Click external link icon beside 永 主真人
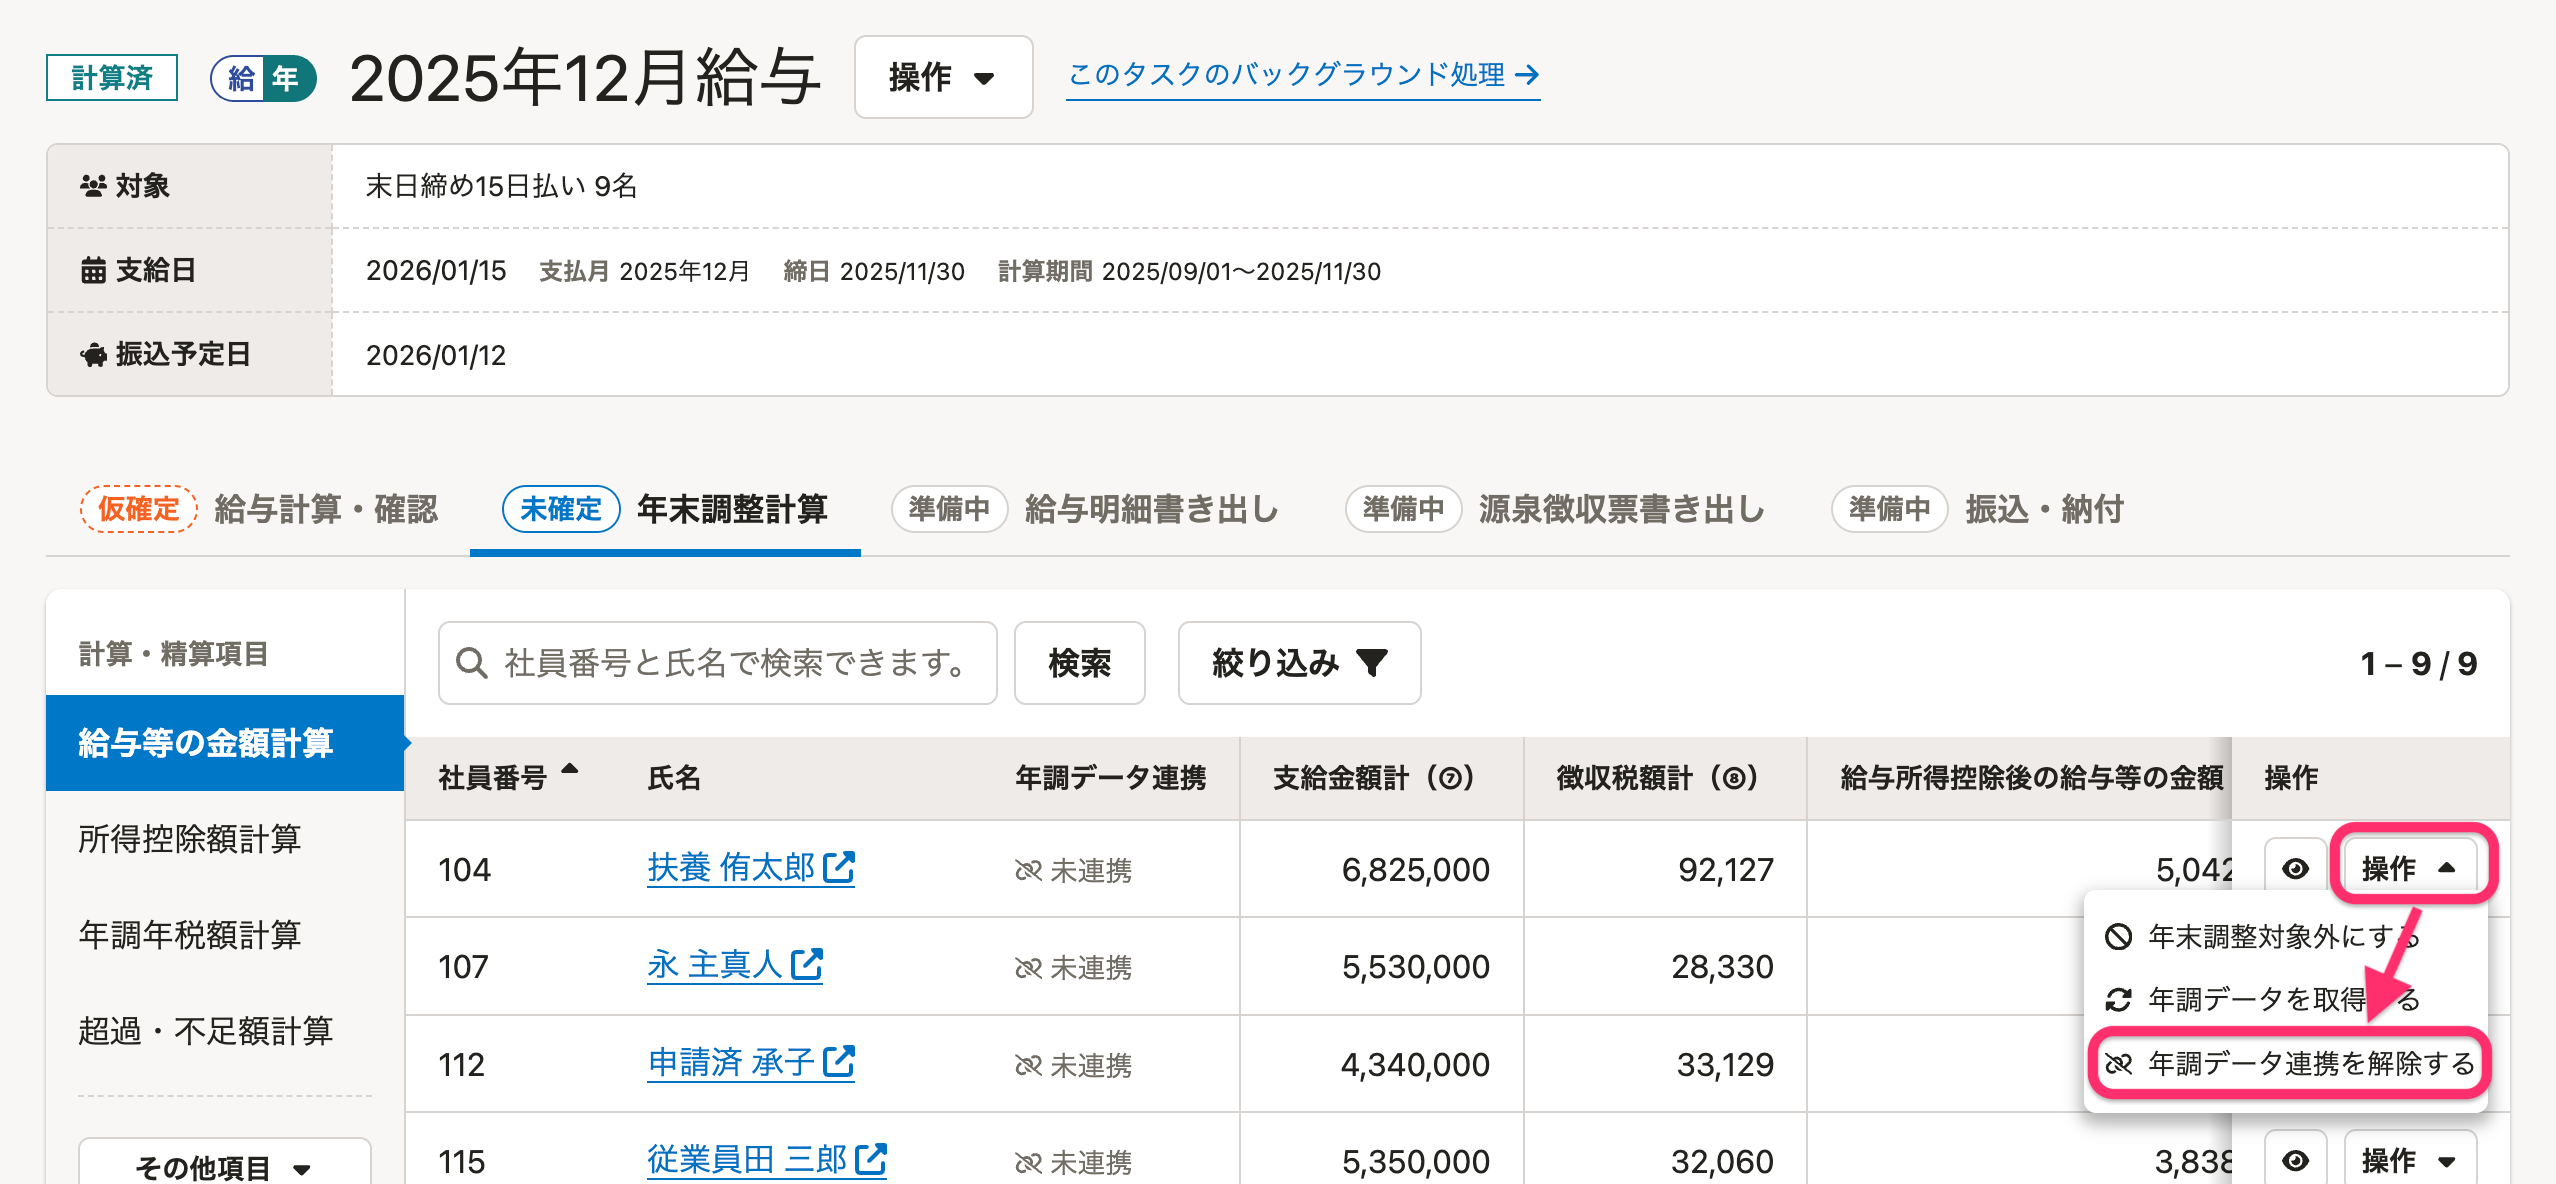Image resolution: width=2556 pixels, height=1184 pixels. point(806,965)
